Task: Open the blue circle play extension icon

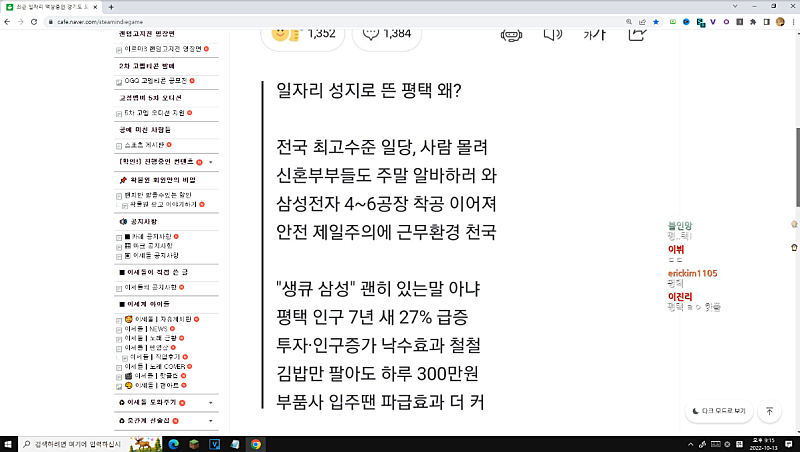Action: click(x=686, y=22)
